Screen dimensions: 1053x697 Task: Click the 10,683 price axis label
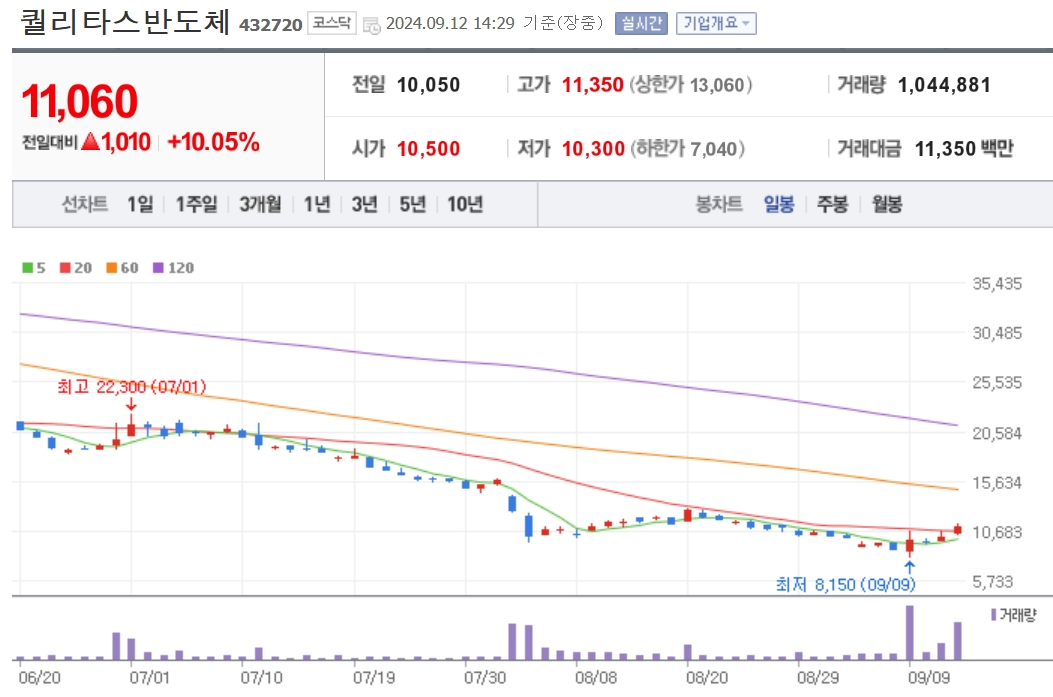point(997,532)
